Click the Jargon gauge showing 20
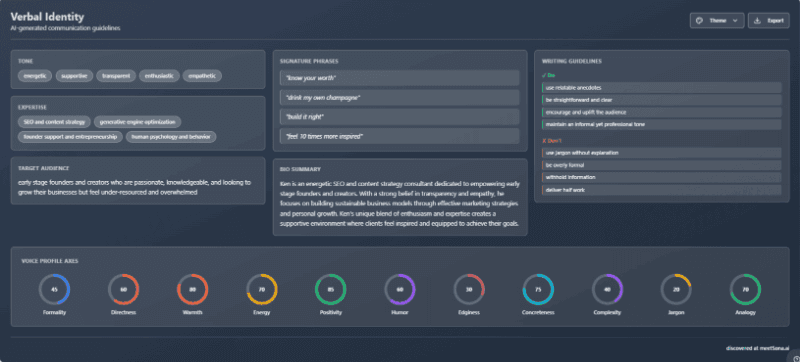The height and width of the screenshot is (362, 800). click(x=676, y=289)
